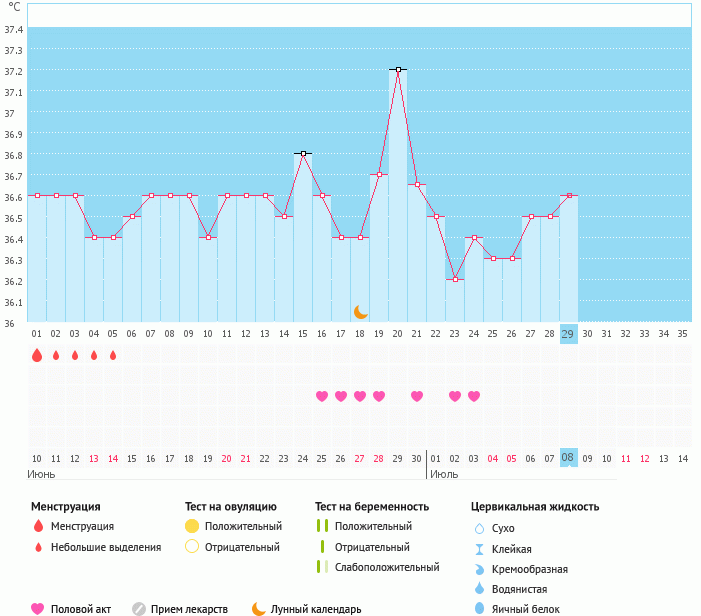Click the 'Кремообразная' fluid legend icon
The width and height of the screenshot is (701, 616).
[479, 568]
